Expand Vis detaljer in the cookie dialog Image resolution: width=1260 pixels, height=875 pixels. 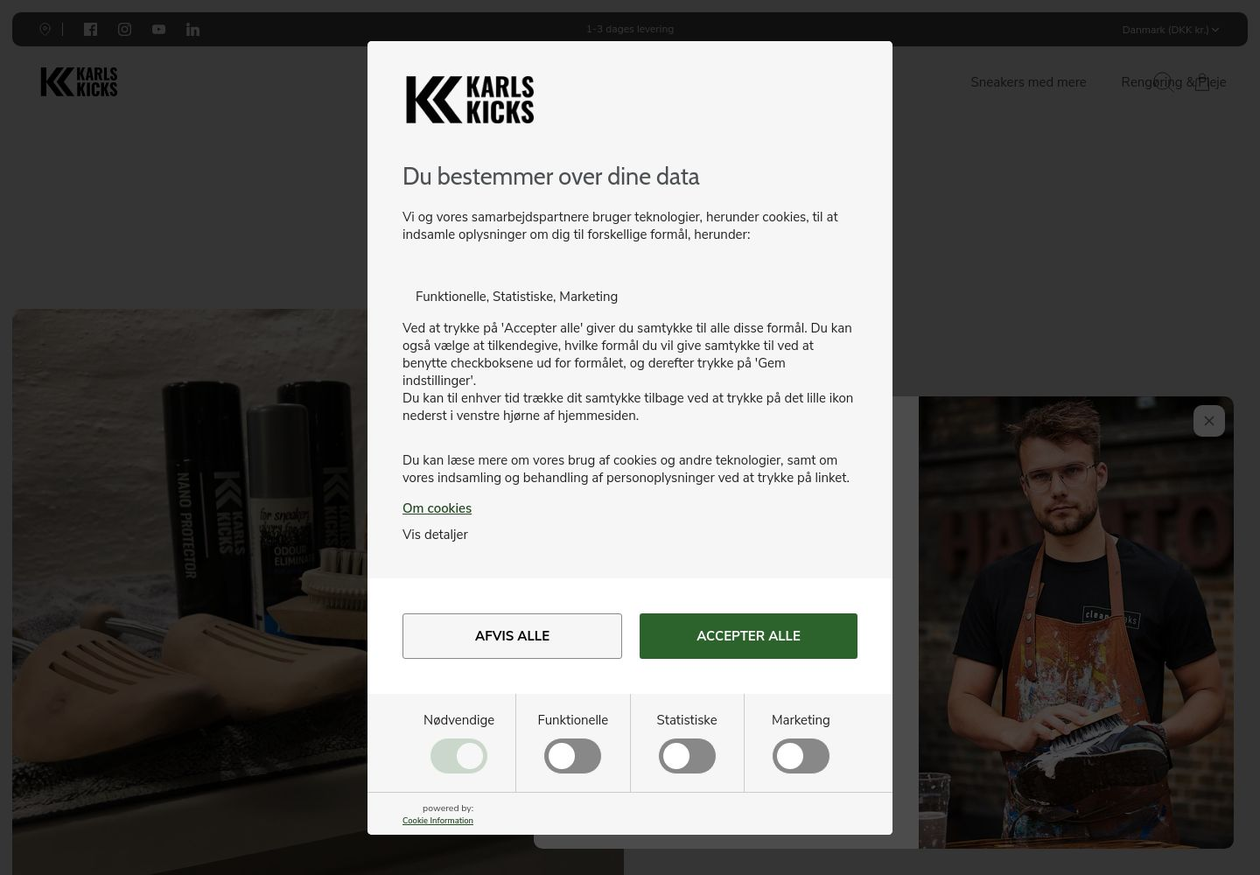coord(435,534)
